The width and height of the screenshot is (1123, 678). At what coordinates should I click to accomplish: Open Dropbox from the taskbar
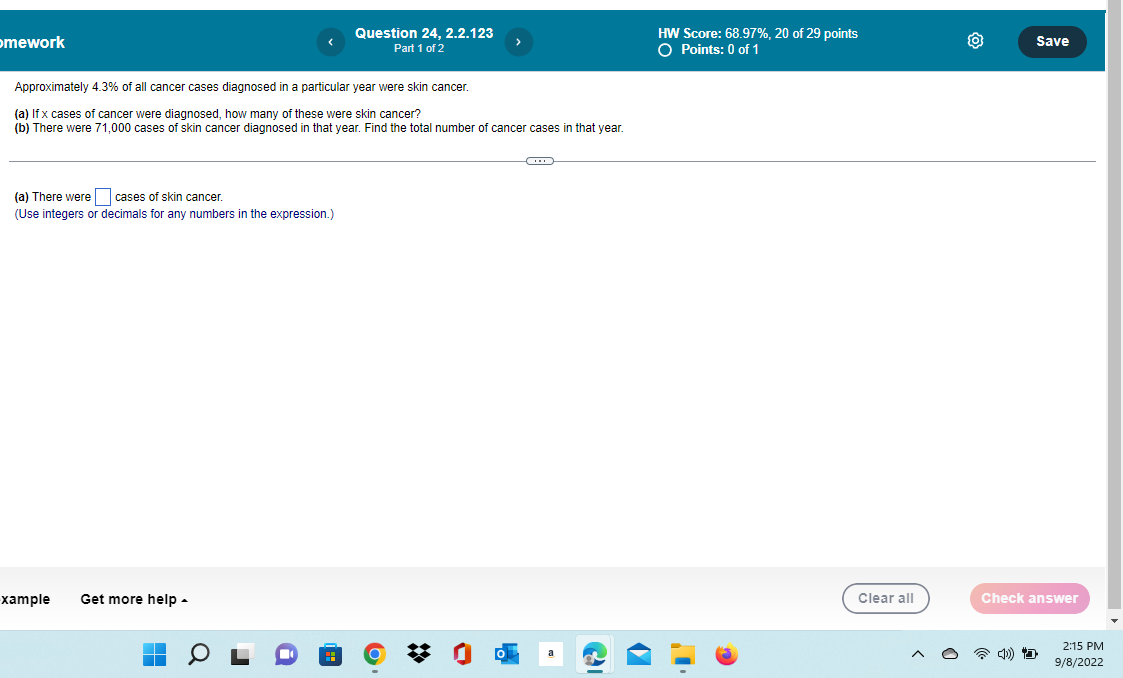click(x=418, y=654)
